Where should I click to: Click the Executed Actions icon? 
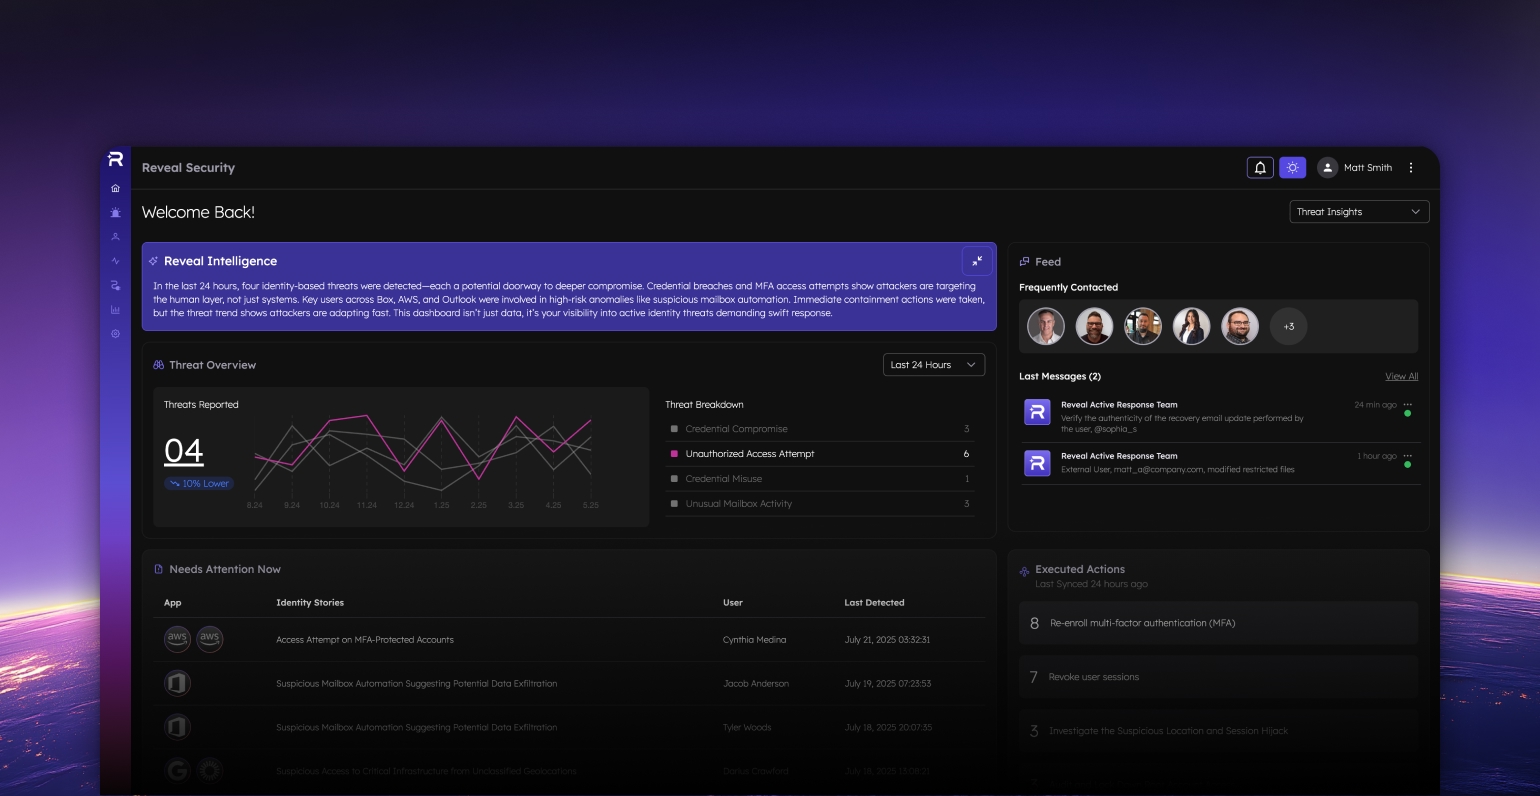(x=1024, y=572)
